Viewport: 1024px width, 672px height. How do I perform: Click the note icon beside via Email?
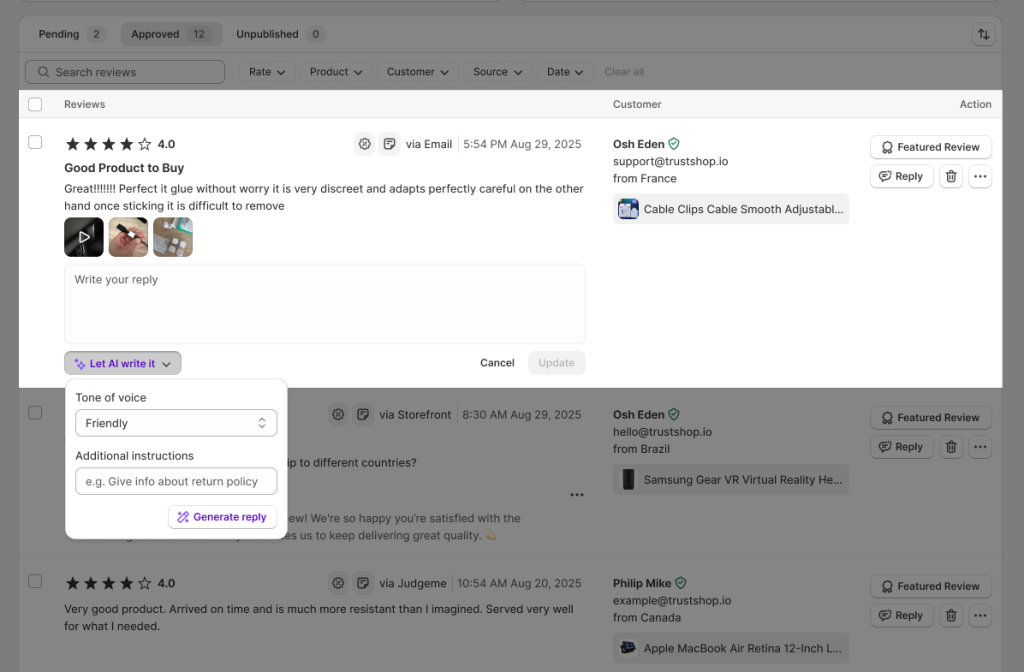[x=389, y=144]
